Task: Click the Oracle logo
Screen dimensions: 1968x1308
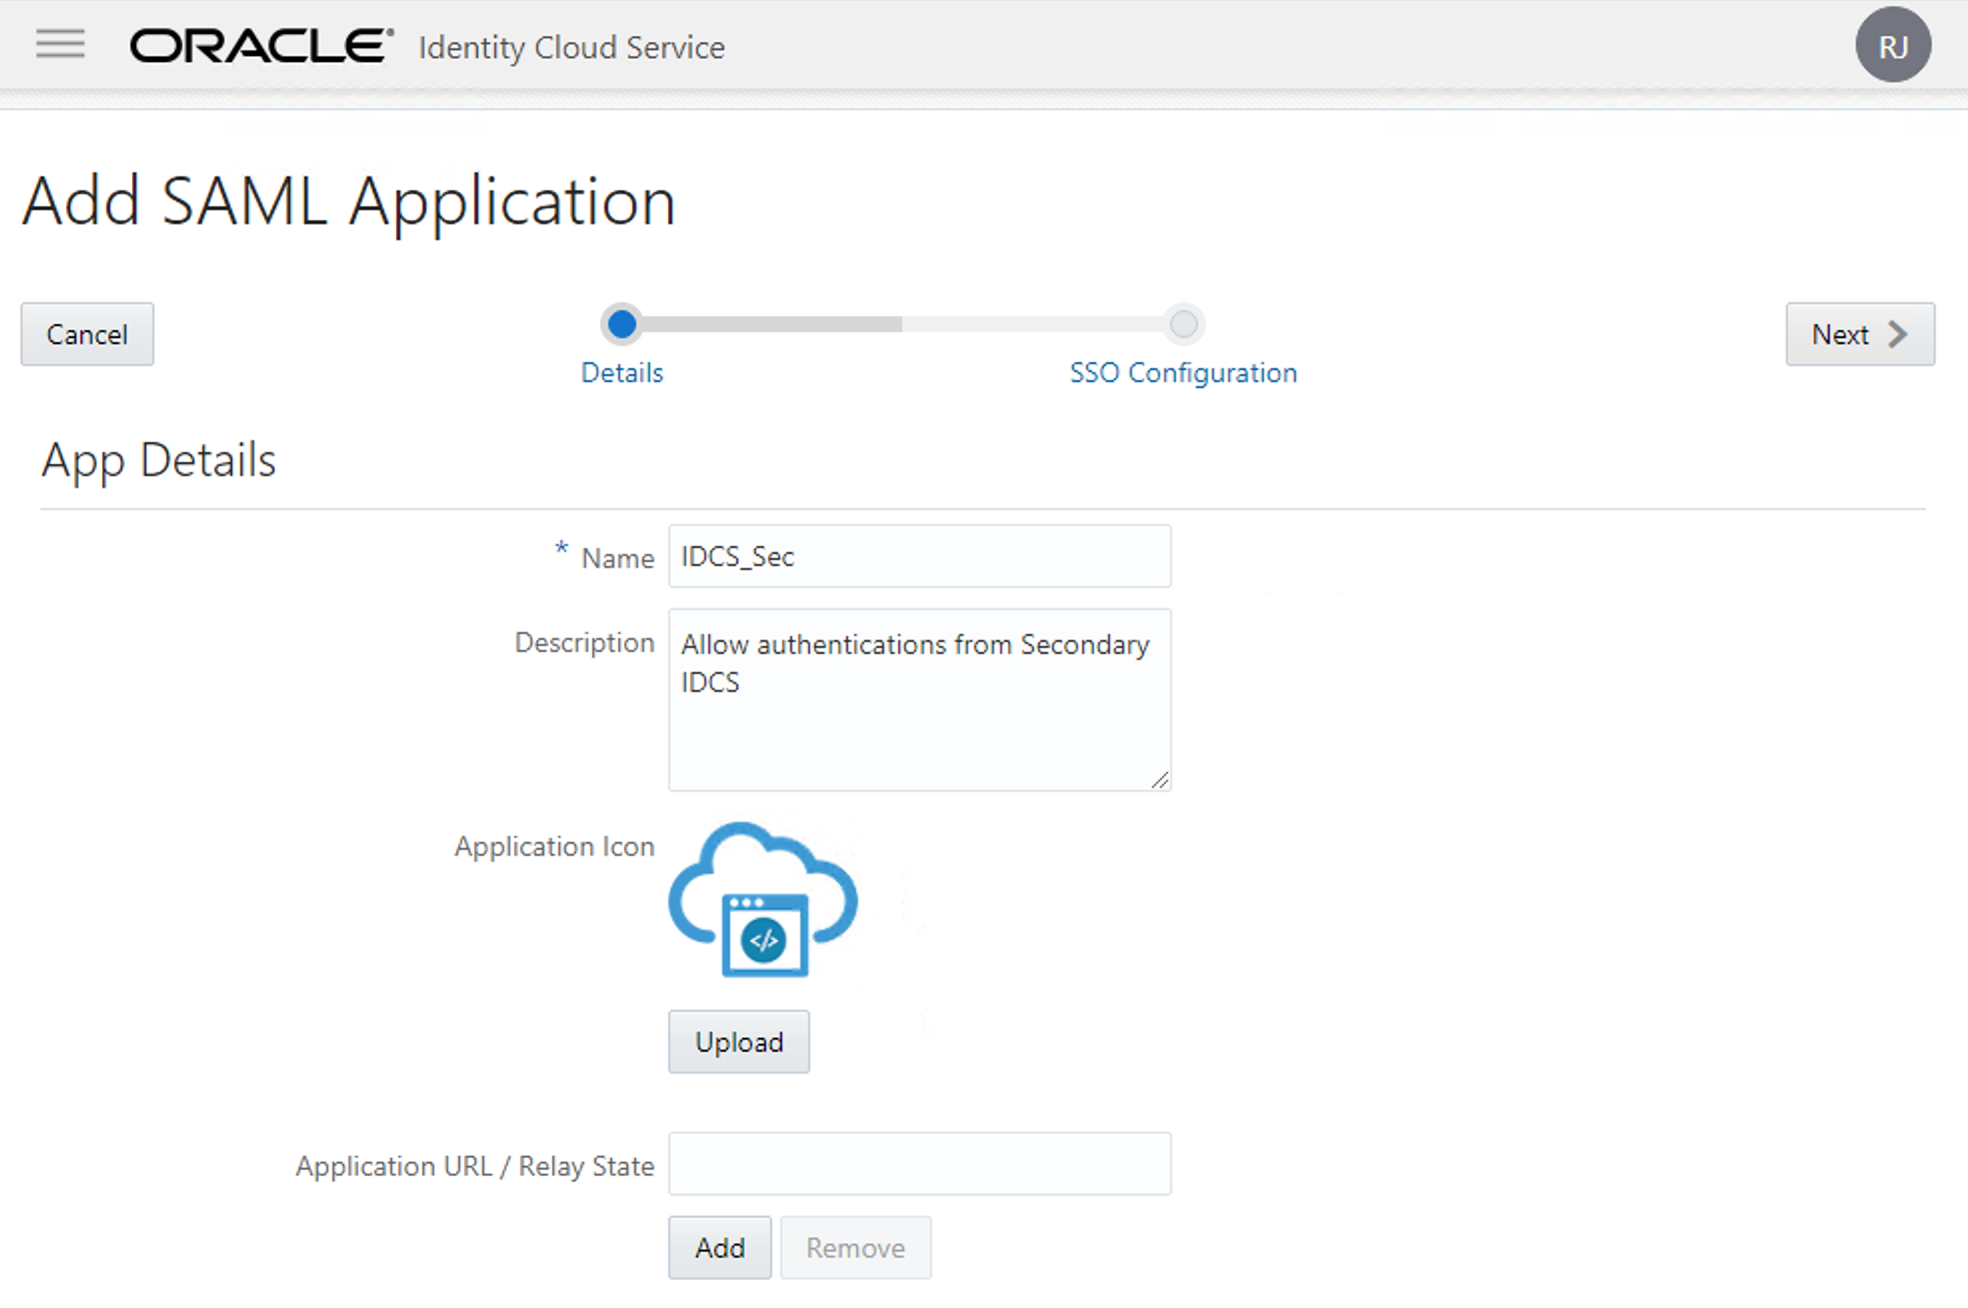Action: [x=262, y=46]
